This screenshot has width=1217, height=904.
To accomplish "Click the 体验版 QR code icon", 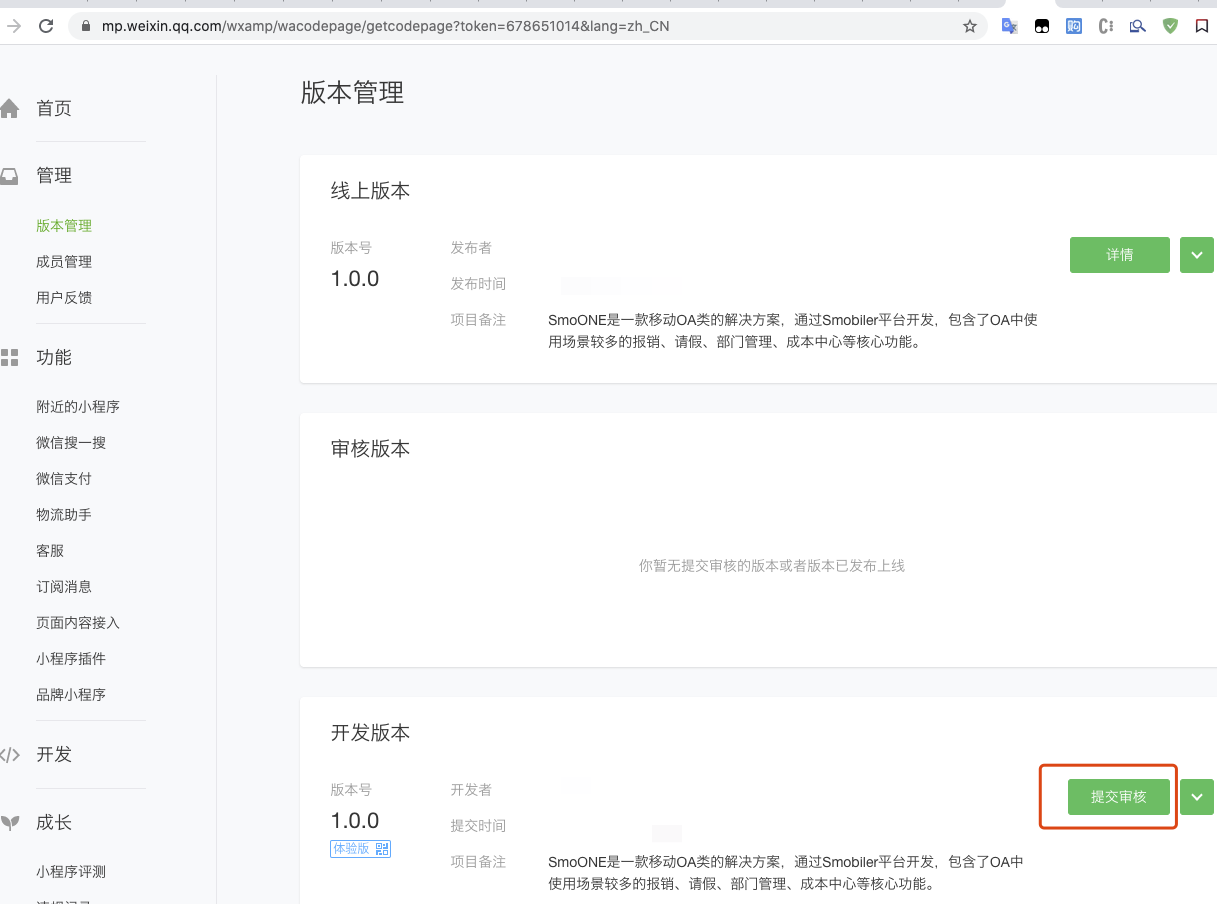I will (x=382, y=849).
